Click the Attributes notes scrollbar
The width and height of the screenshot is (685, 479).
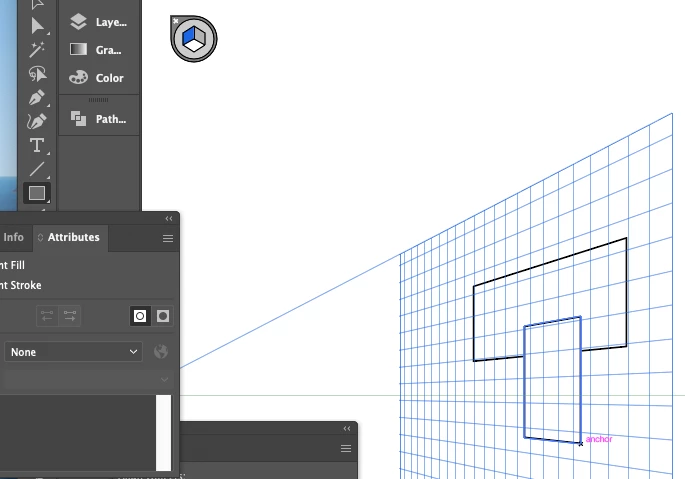pyautogui.click(x=163, y=433)
